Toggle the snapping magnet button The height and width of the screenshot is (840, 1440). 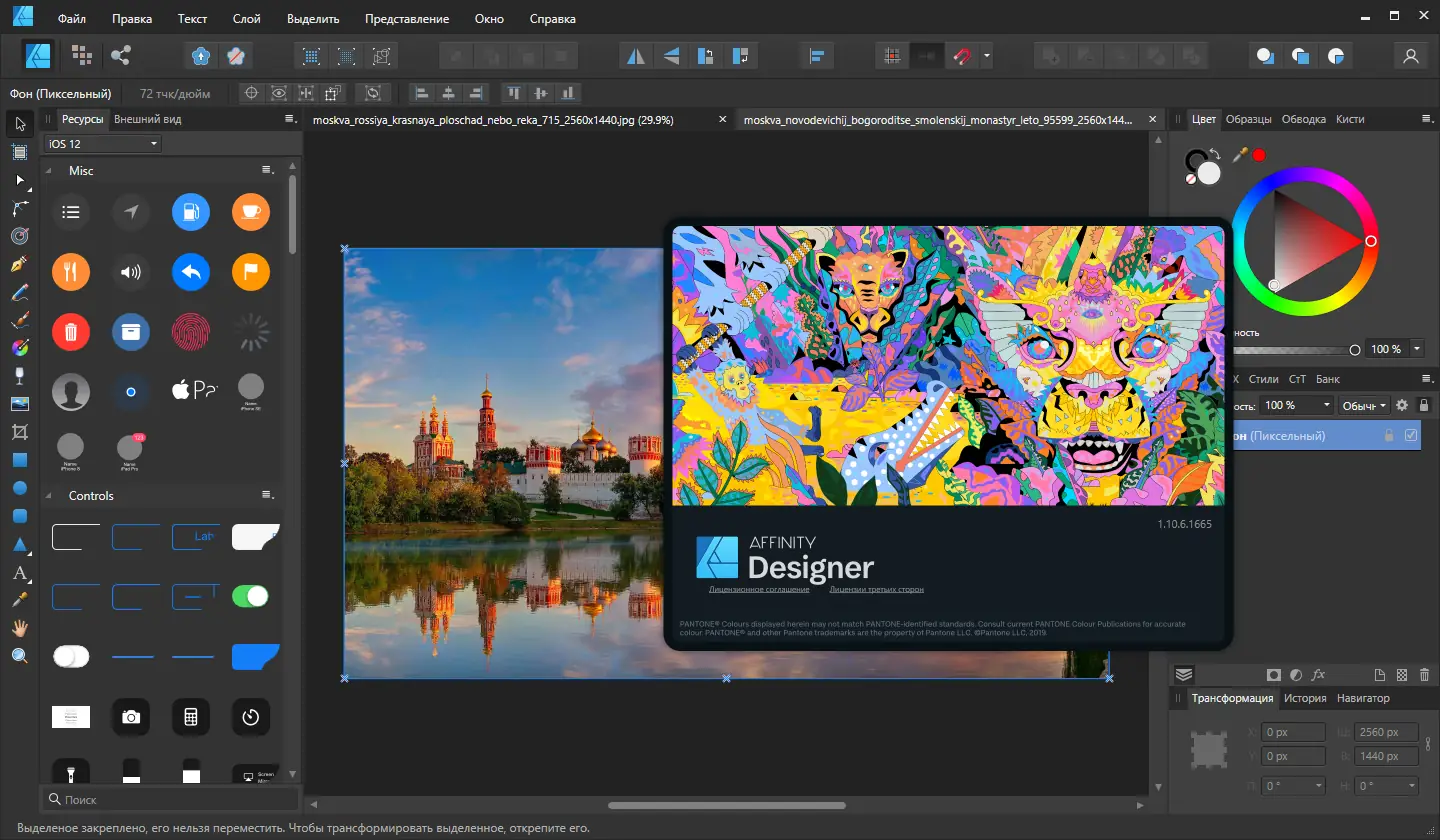click(961, 56)
